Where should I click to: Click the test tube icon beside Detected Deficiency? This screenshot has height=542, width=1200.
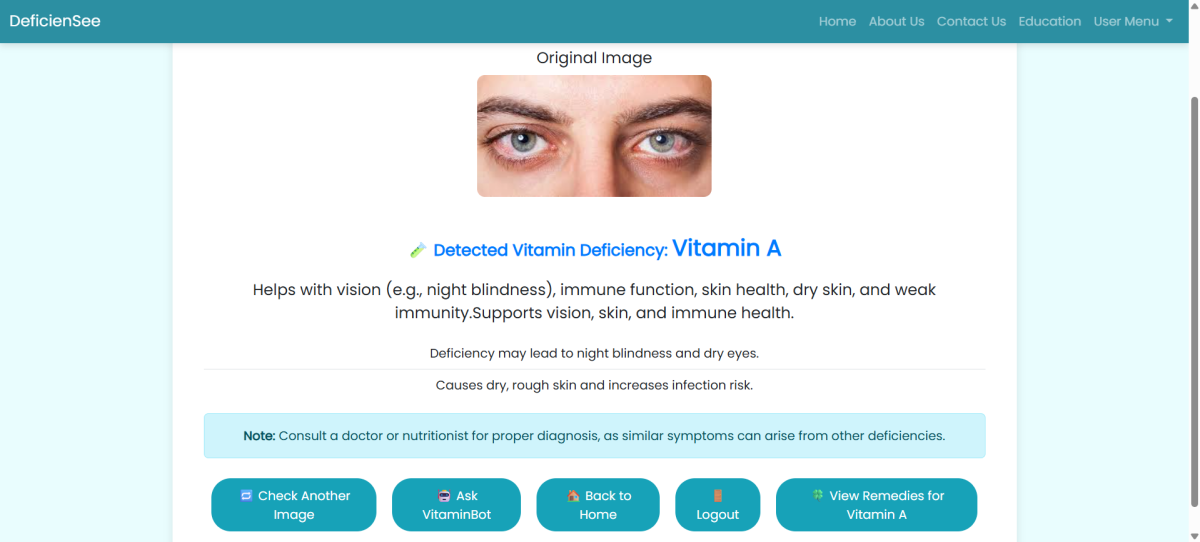[419, 250]
